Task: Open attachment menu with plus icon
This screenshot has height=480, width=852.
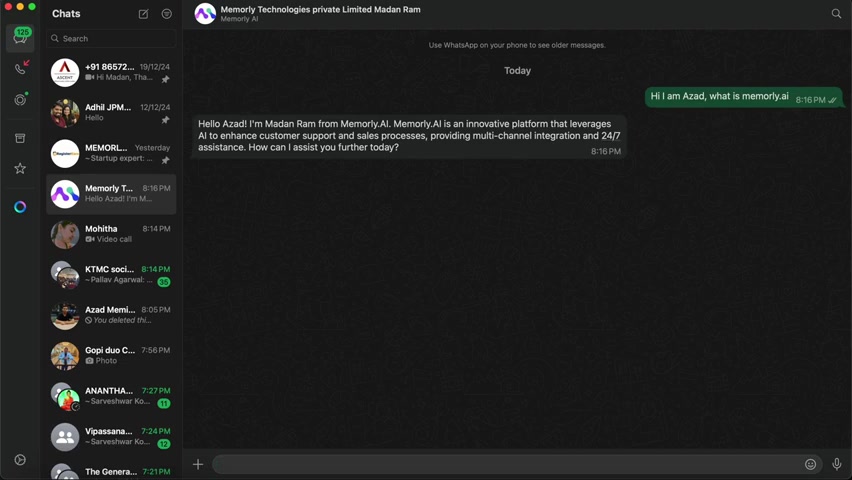Action: coord(198,464)
